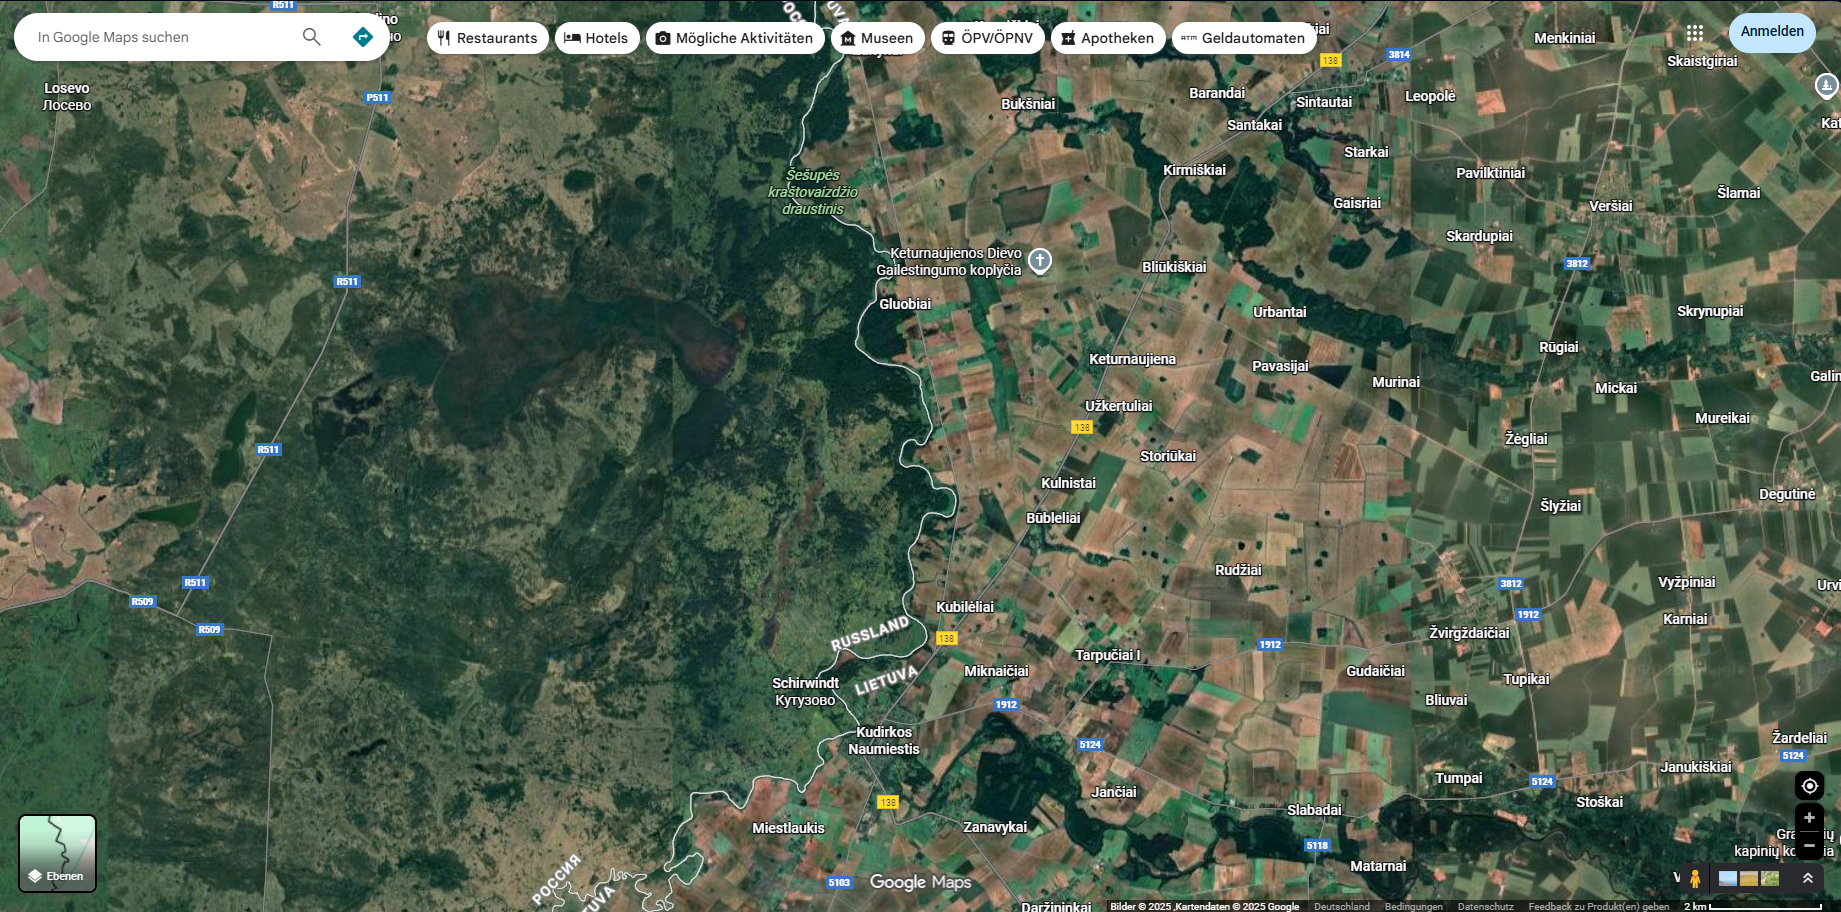Click the 5103 road shield
This screenshot has height=912, width=1841.
(x=839, y=883)
